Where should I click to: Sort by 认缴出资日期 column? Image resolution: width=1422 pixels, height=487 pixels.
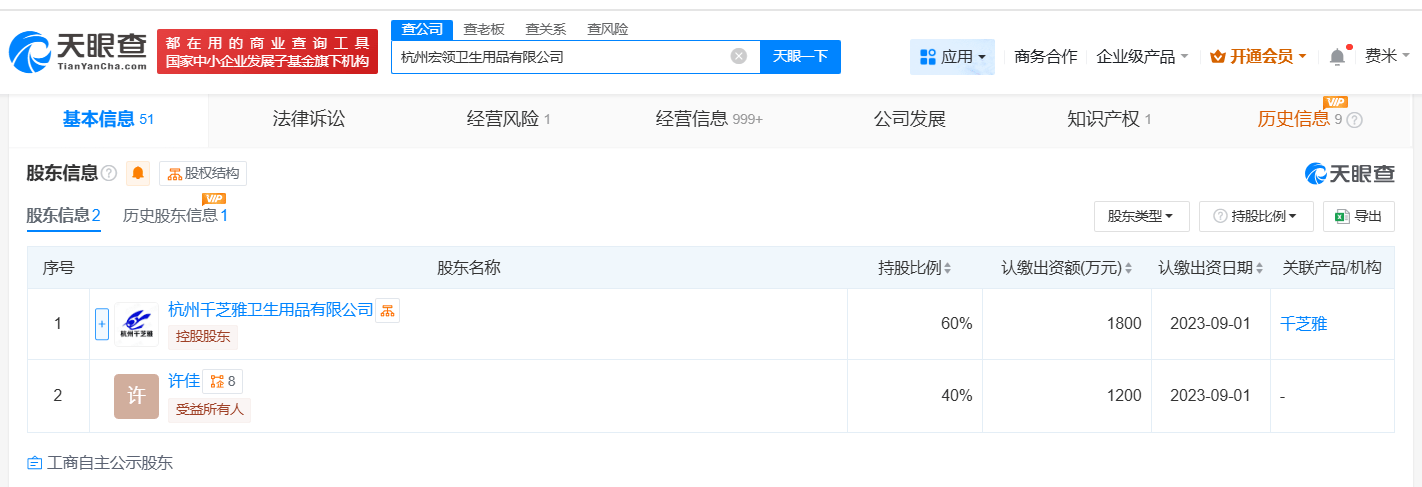coord(1210,268)
